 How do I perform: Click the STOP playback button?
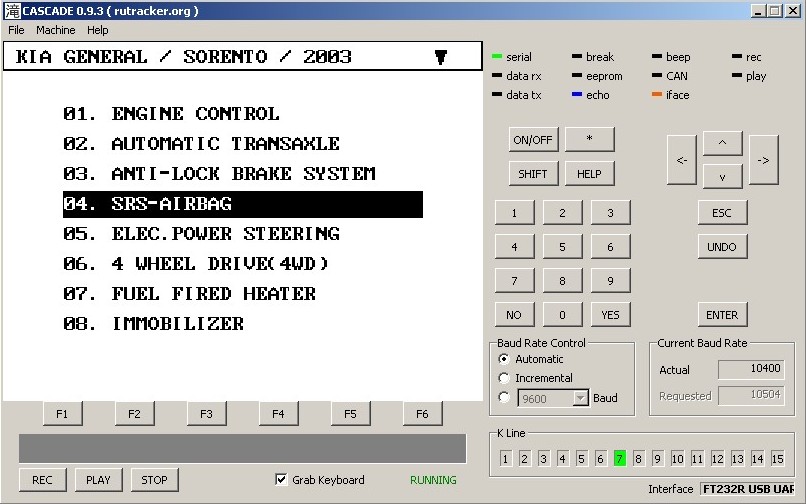pos(154,480)
